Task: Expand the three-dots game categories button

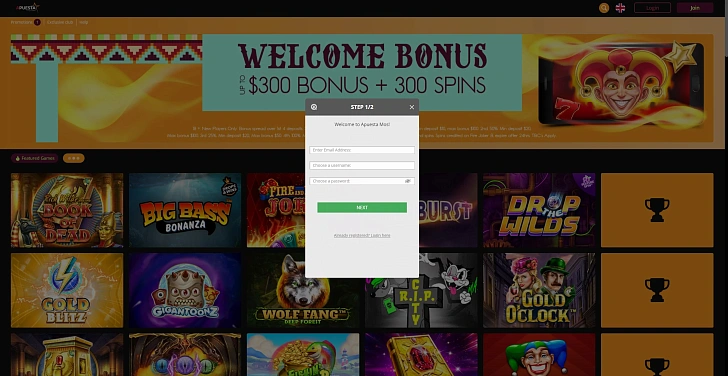Action: coord(74,158)
